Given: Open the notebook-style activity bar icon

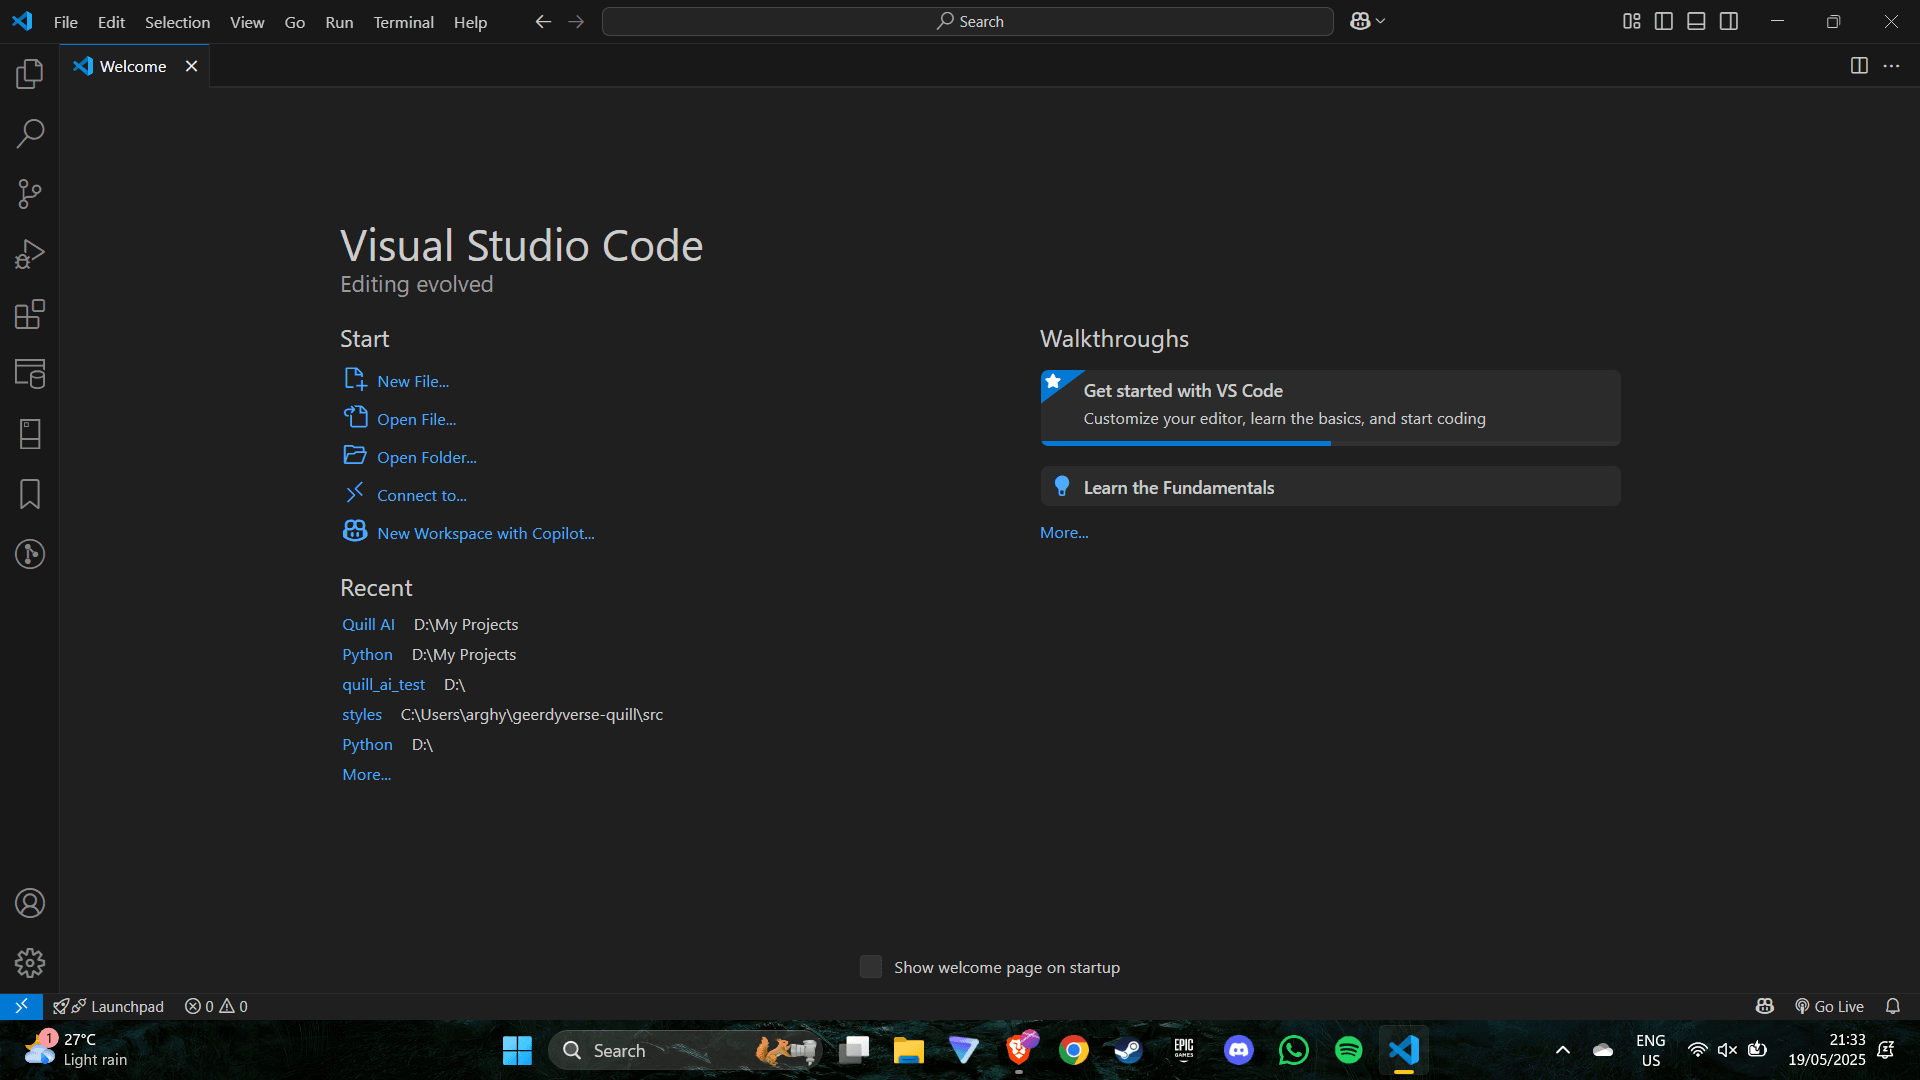Looking at the screenshot, I should [x=30, y=434].
